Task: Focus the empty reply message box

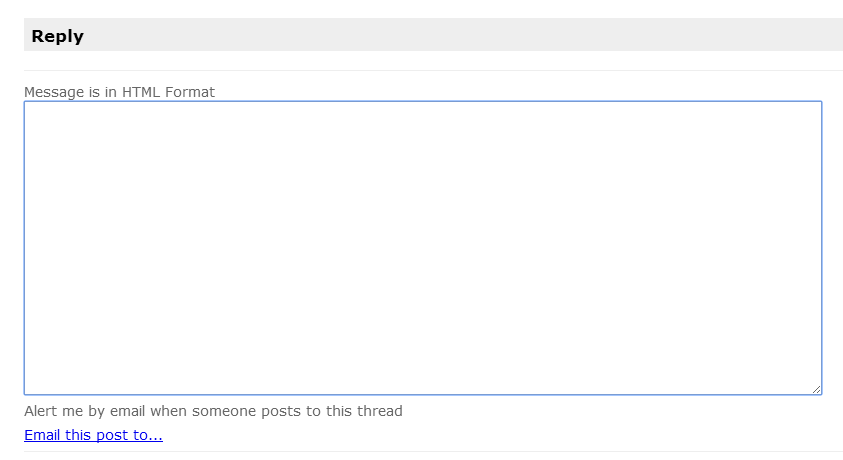Action: [422, 247]
